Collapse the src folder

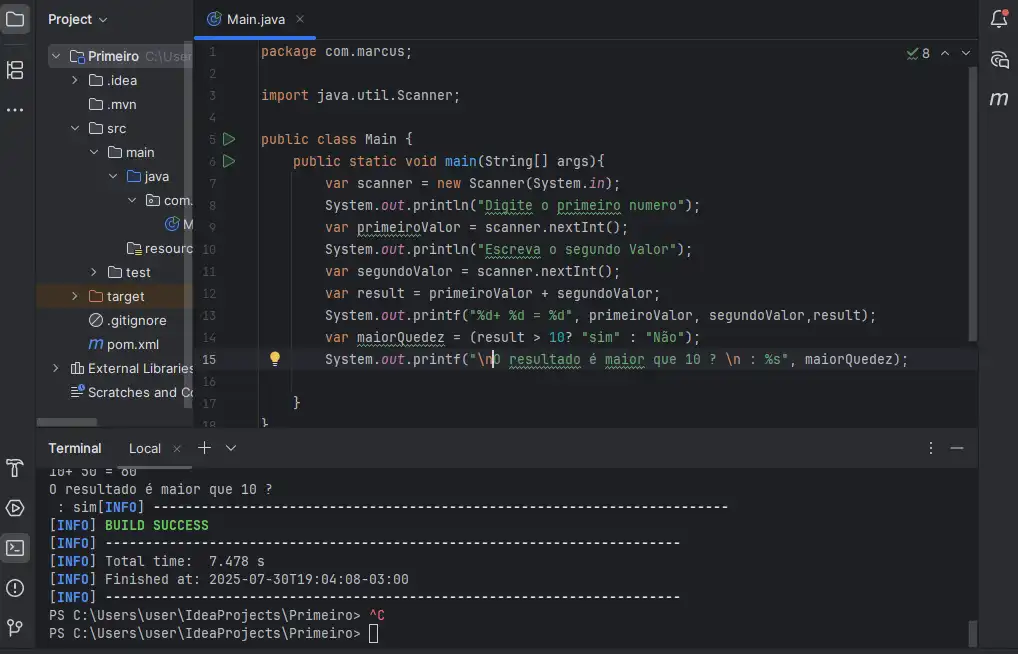tap(75, 129)
